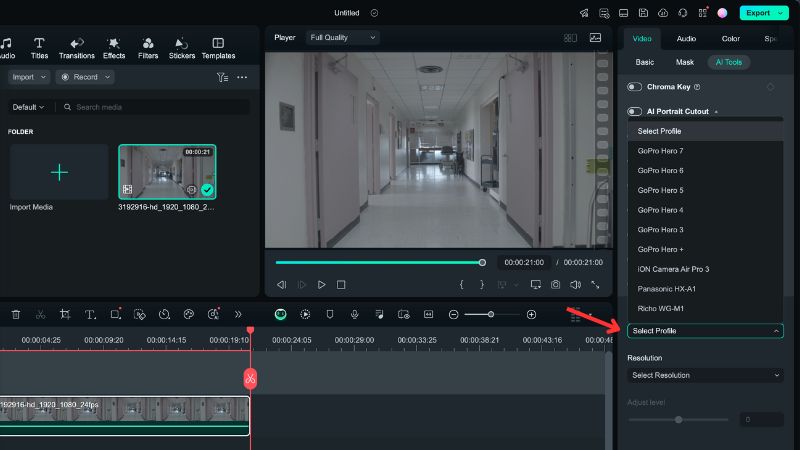Choose iON Camera Air Pro 3 profile
Image resolution: width=800 pixels, height=450 pixels.
705,269
